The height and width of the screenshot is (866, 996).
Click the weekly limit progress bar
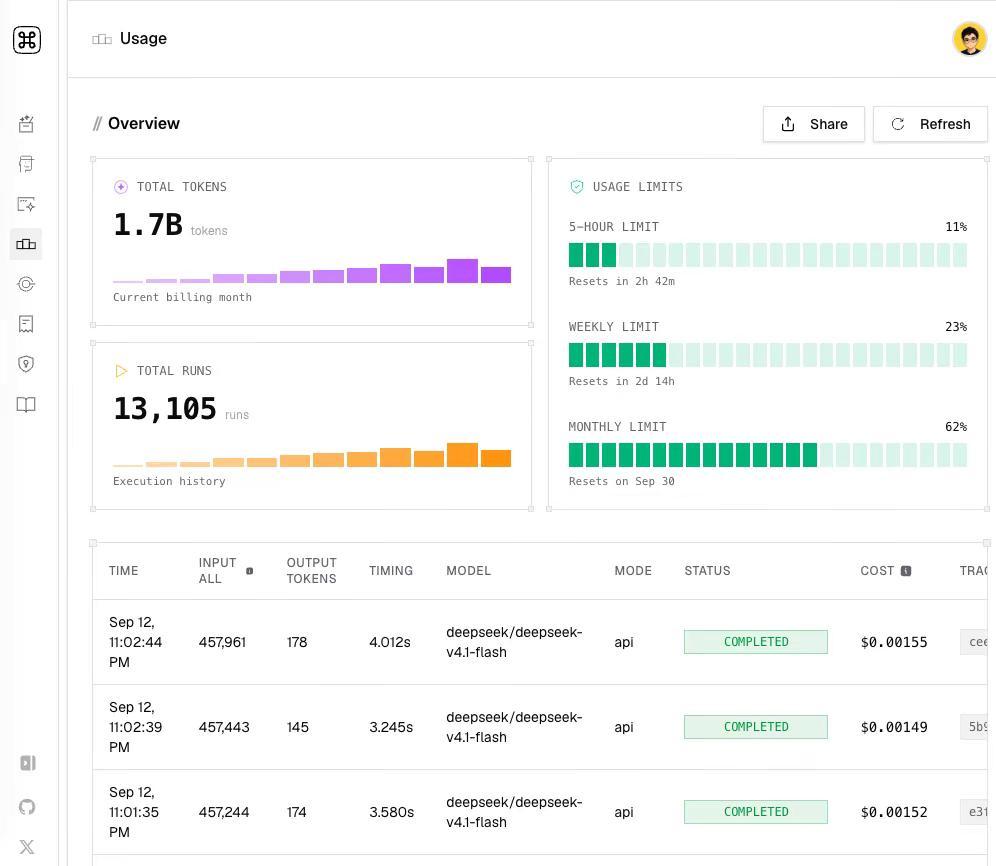pos(767,355)
